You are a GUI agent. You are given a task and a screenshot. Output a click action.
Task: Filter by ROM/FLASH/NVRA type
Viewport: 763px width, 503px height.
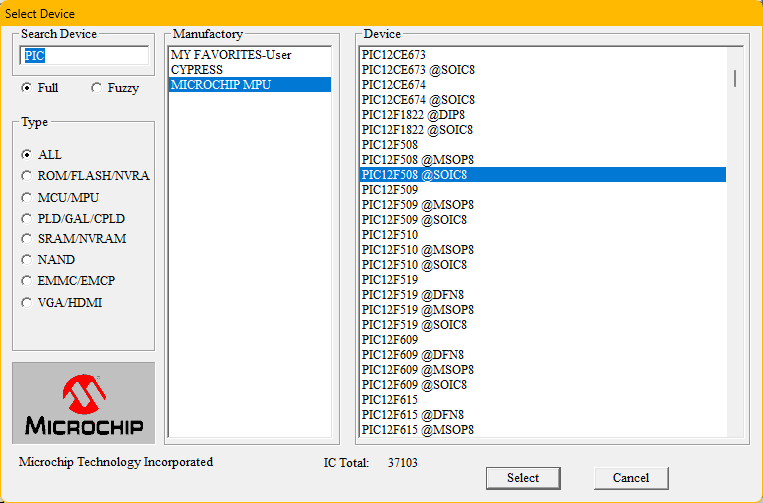tap(26, 176)
